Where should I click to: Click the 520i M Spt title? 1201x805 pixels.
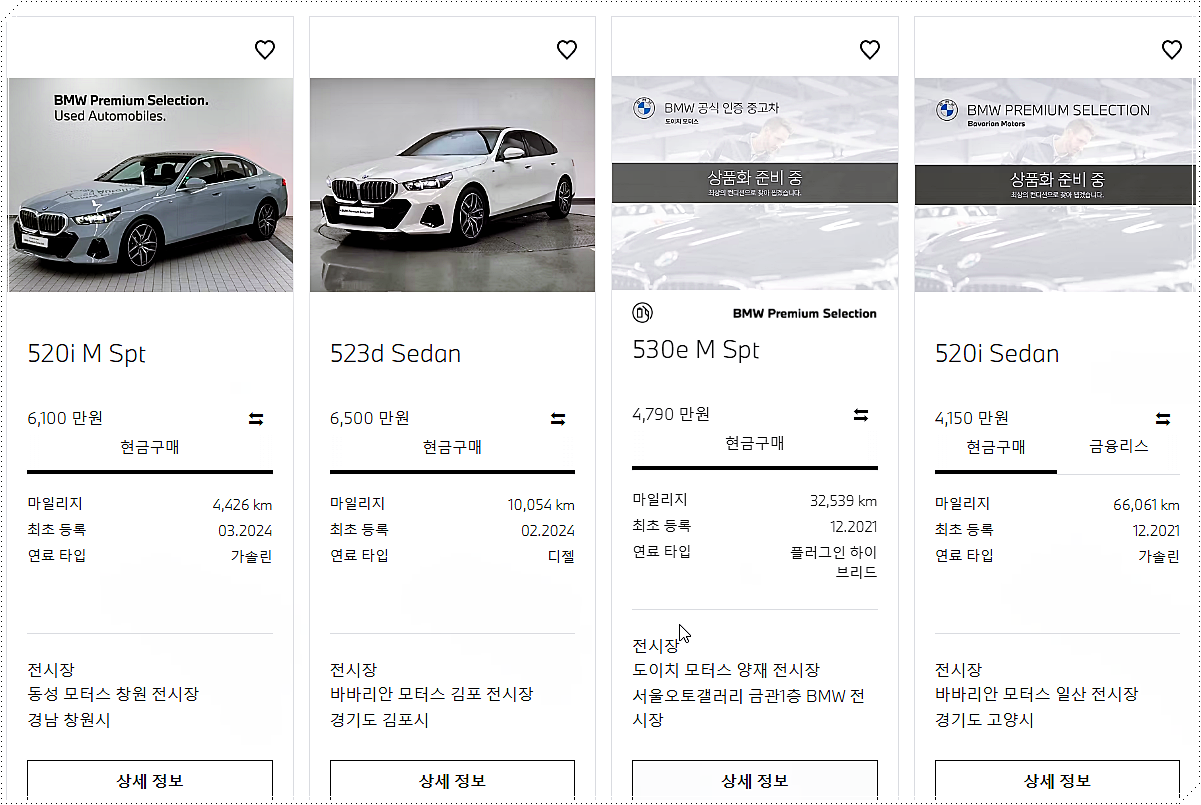point(87,354)
